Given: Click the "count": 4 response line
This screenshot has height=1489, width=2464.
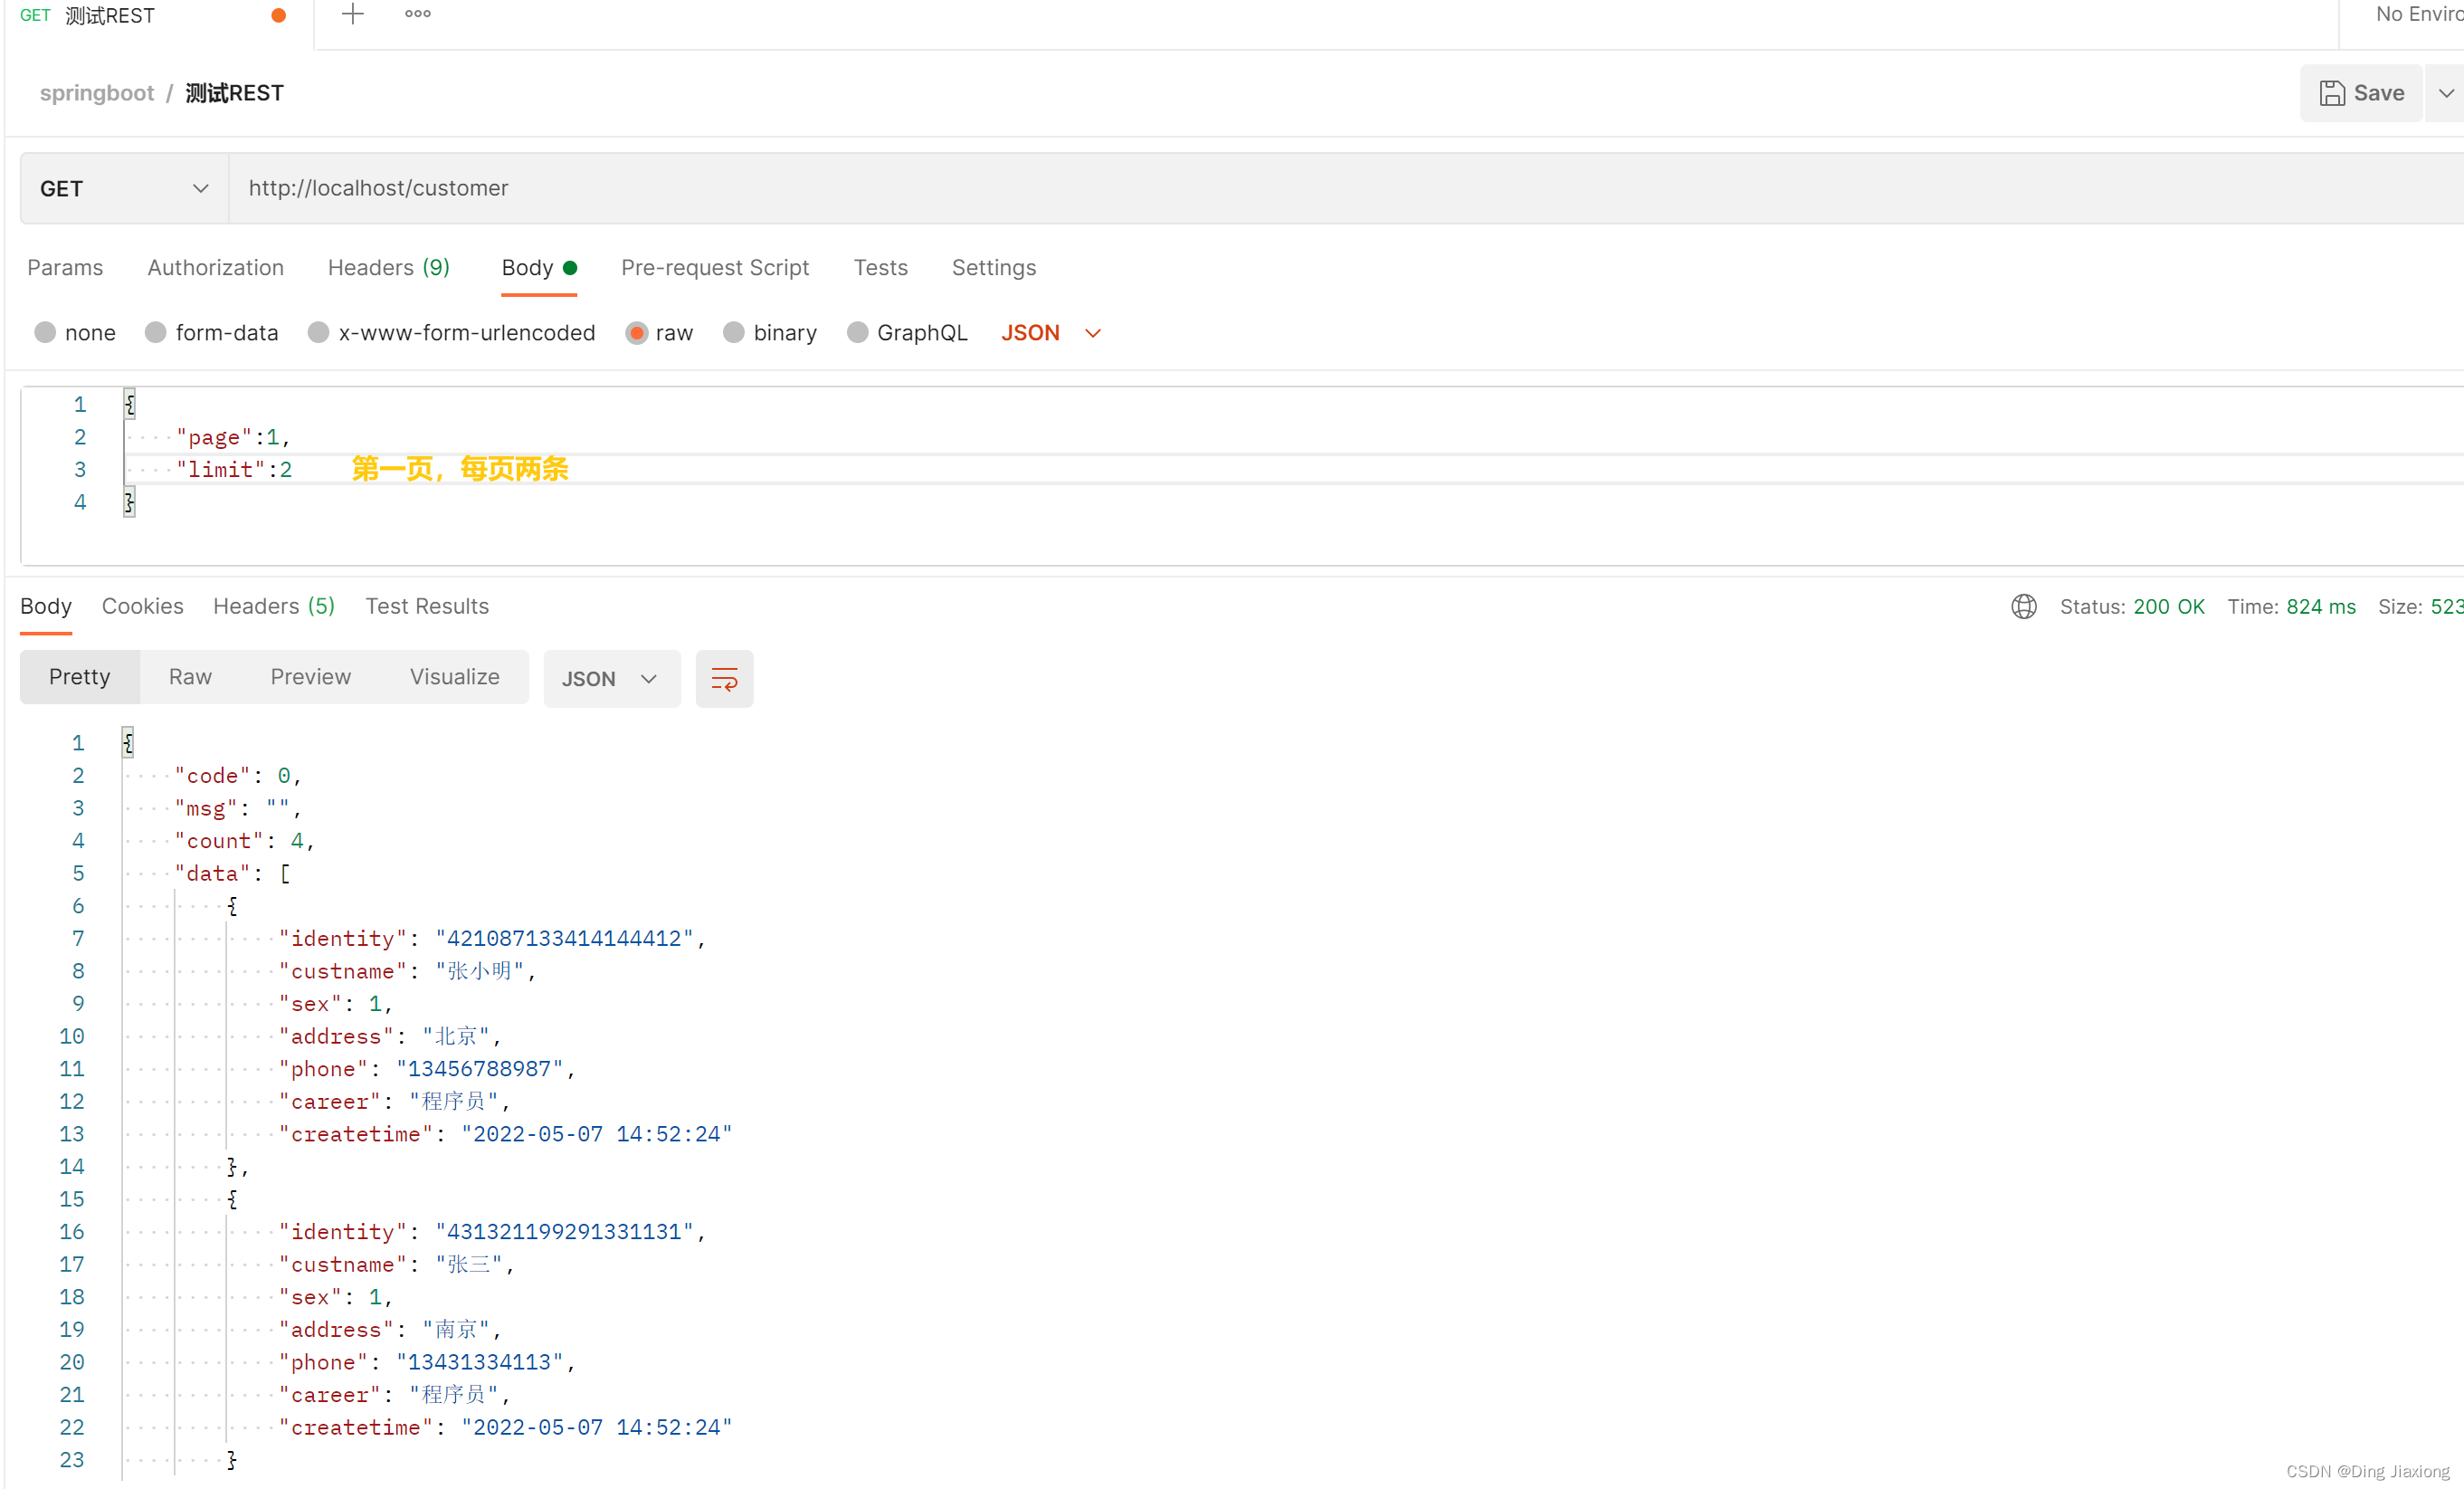Looking at the screenshot, I should 244,841.
